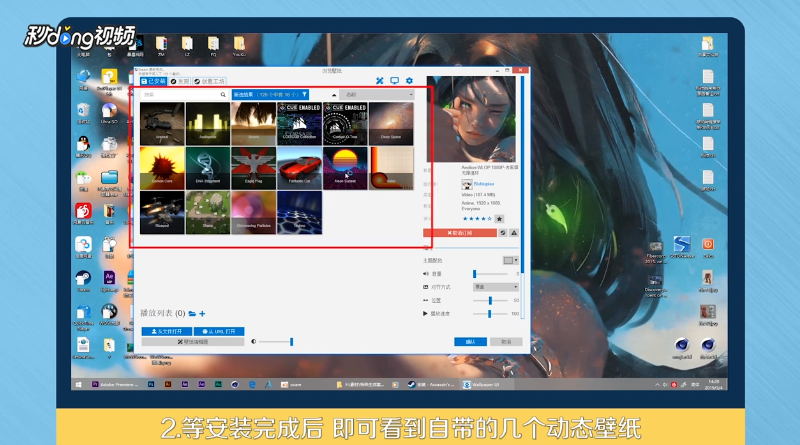
Task: Click the warning triangle report icon
Action: pyautogui.click(x=514, y=233)
